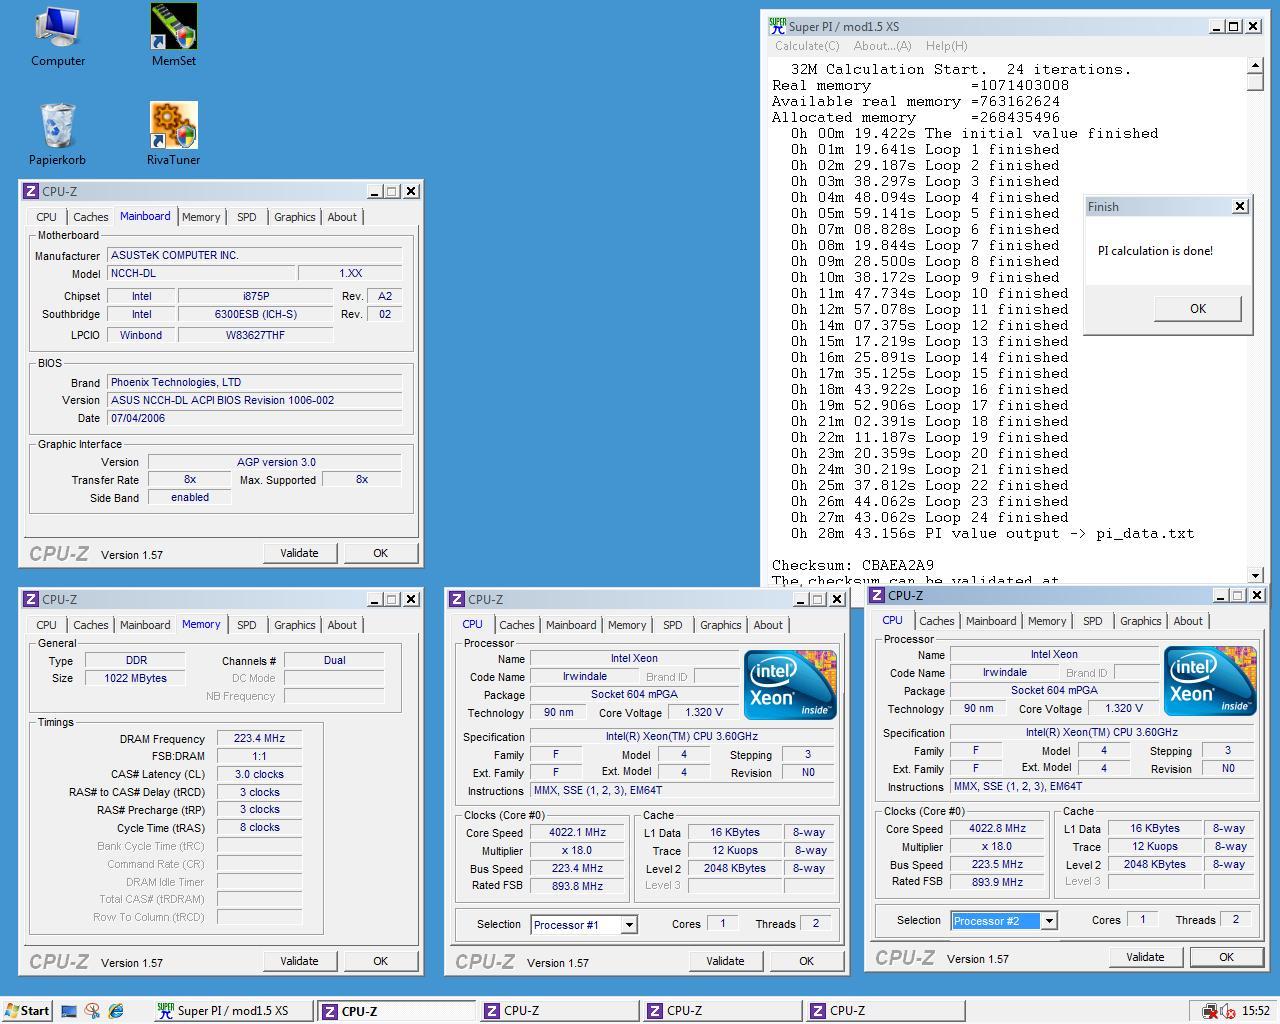The width and height of the screenshot is (1280, 1024).
Task: Click OK in Processor #1 CPU-Z window
Action: click(806, 961)
